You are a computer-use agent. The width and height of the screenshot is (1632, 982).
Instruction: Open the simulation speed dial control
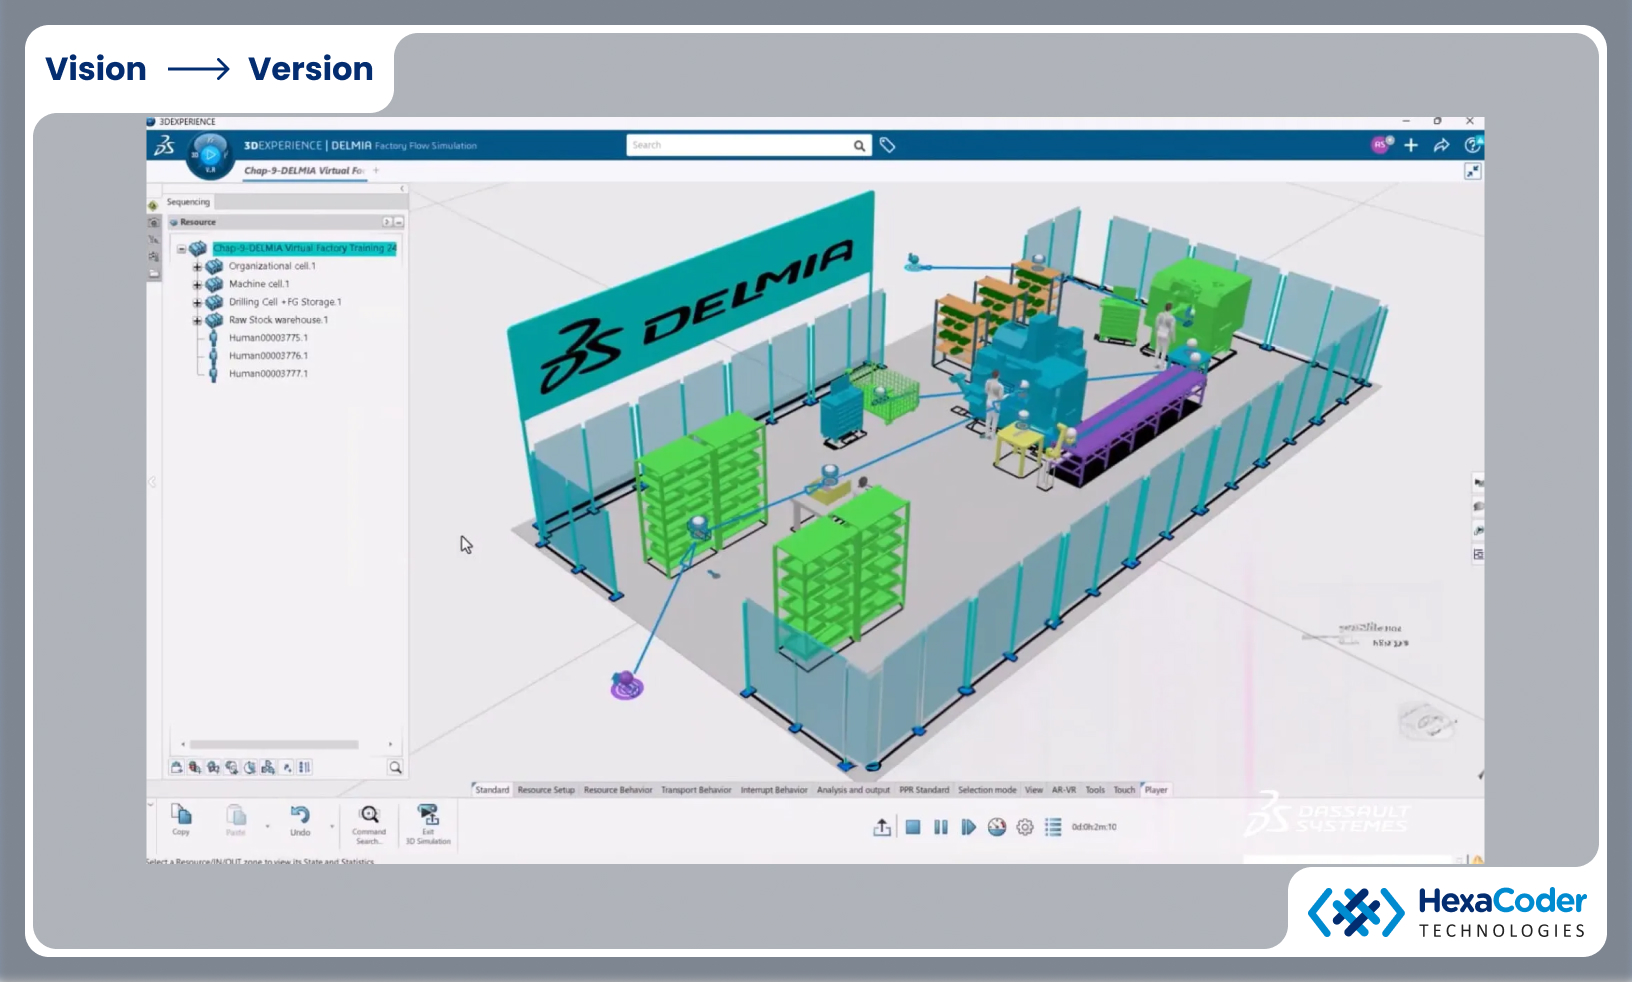996,827
